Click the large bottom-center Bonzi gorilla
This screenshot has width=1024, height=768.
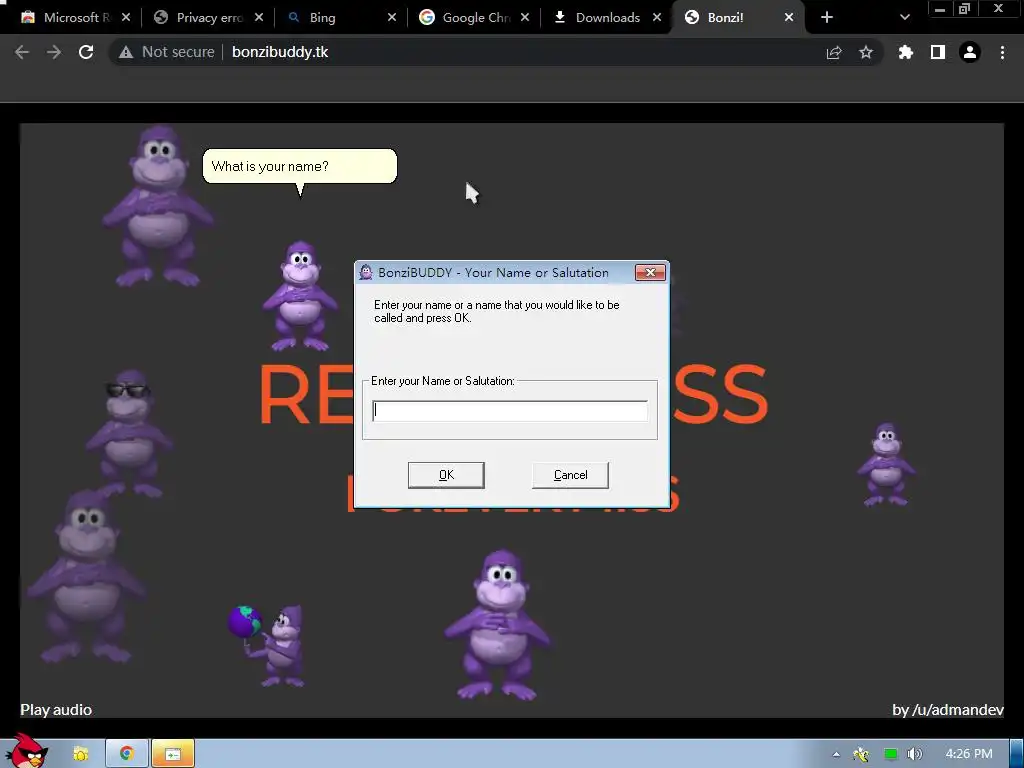point(498,625)
